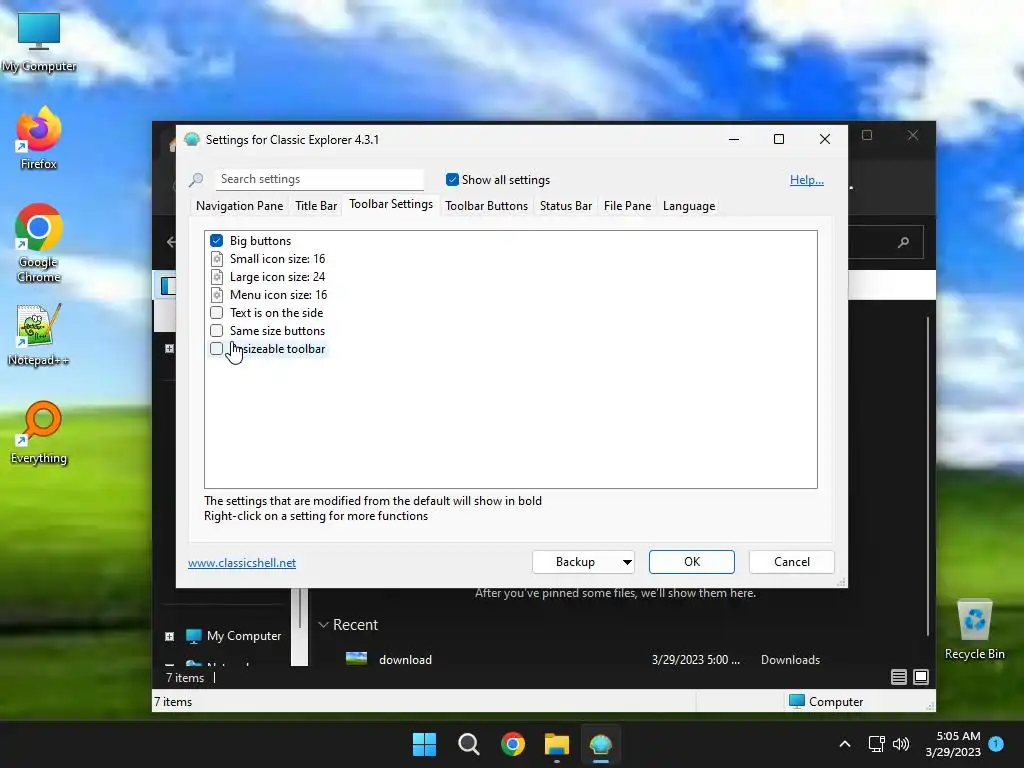Image resolution: width=1024 pixels, height=768 pixels.
Task: Open Notepad++ desktop shortcut
Action: click(39, 336)
